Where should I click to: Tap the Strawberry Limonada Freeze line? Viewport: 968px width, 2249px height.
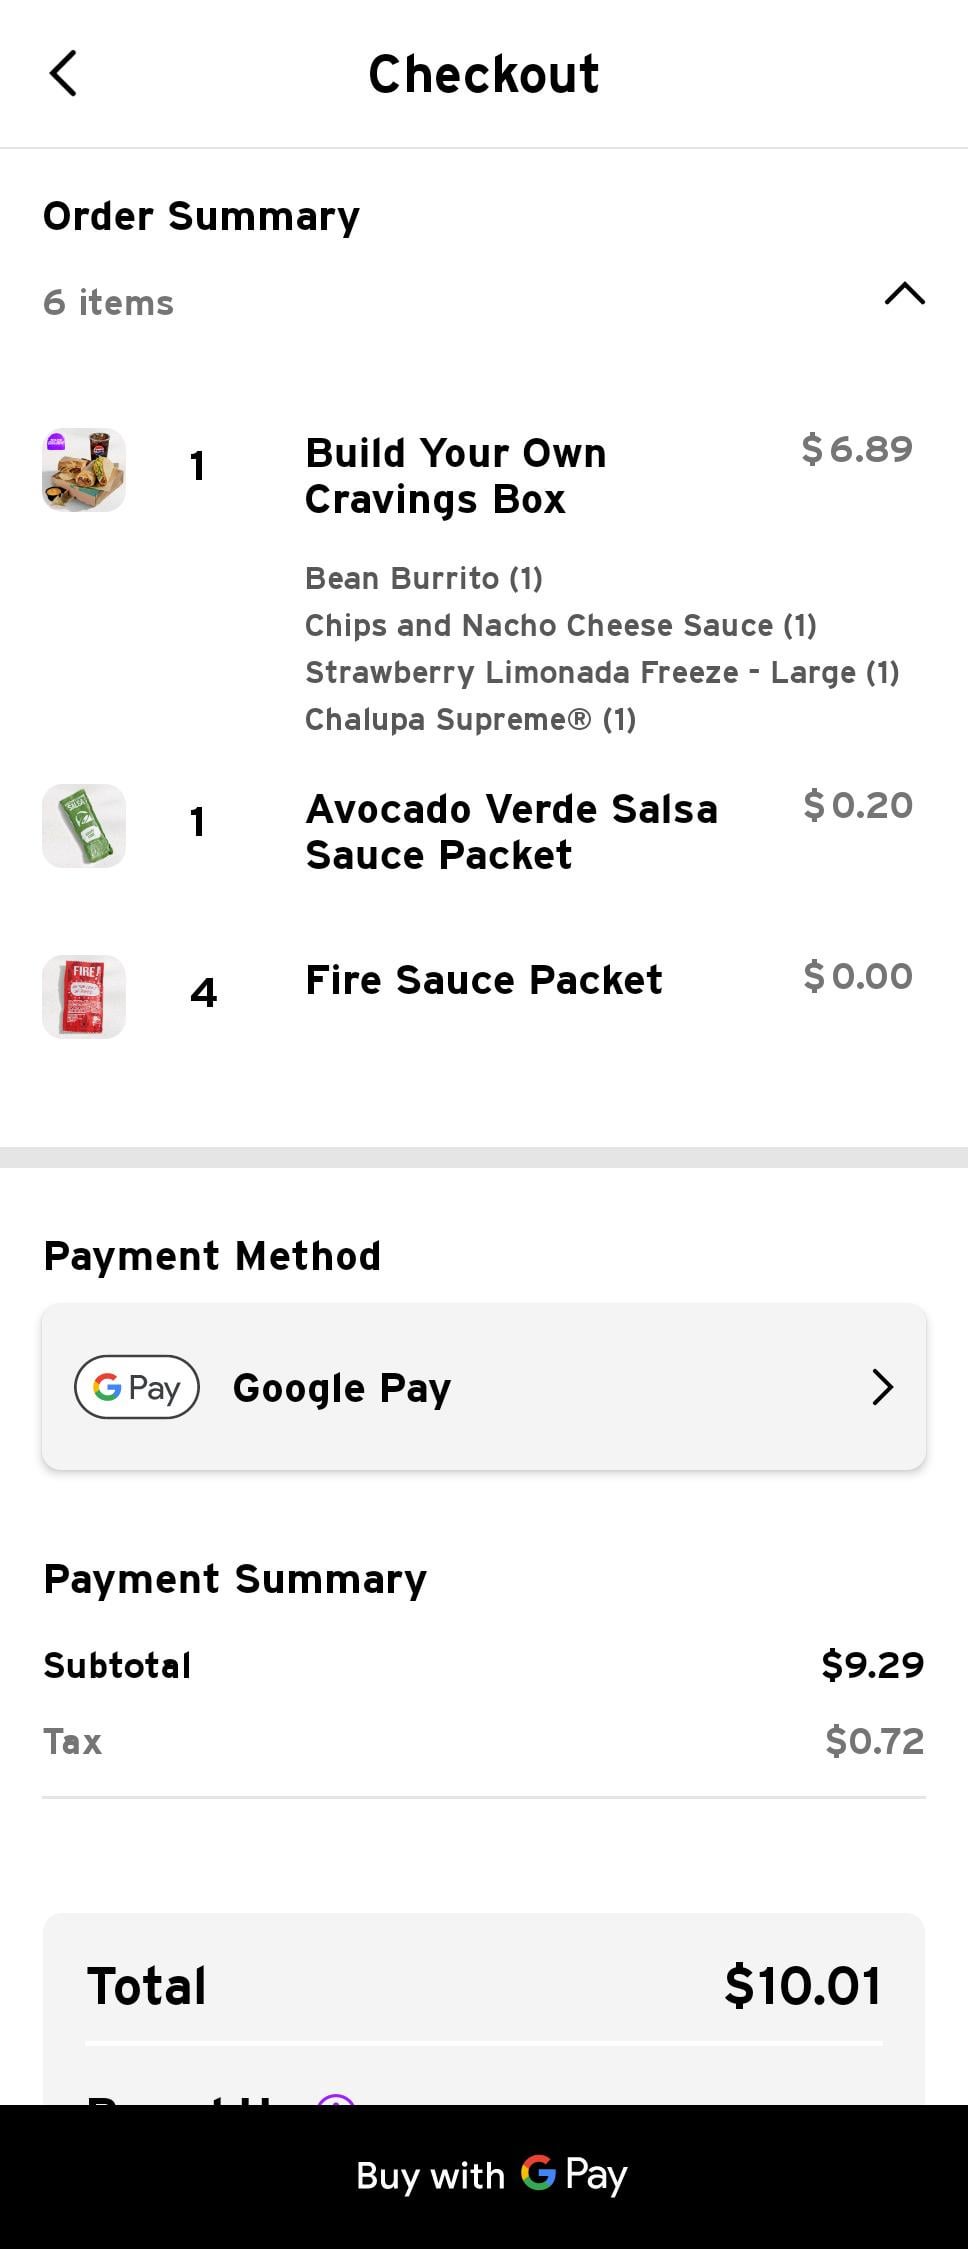click(x=602, y=672)
